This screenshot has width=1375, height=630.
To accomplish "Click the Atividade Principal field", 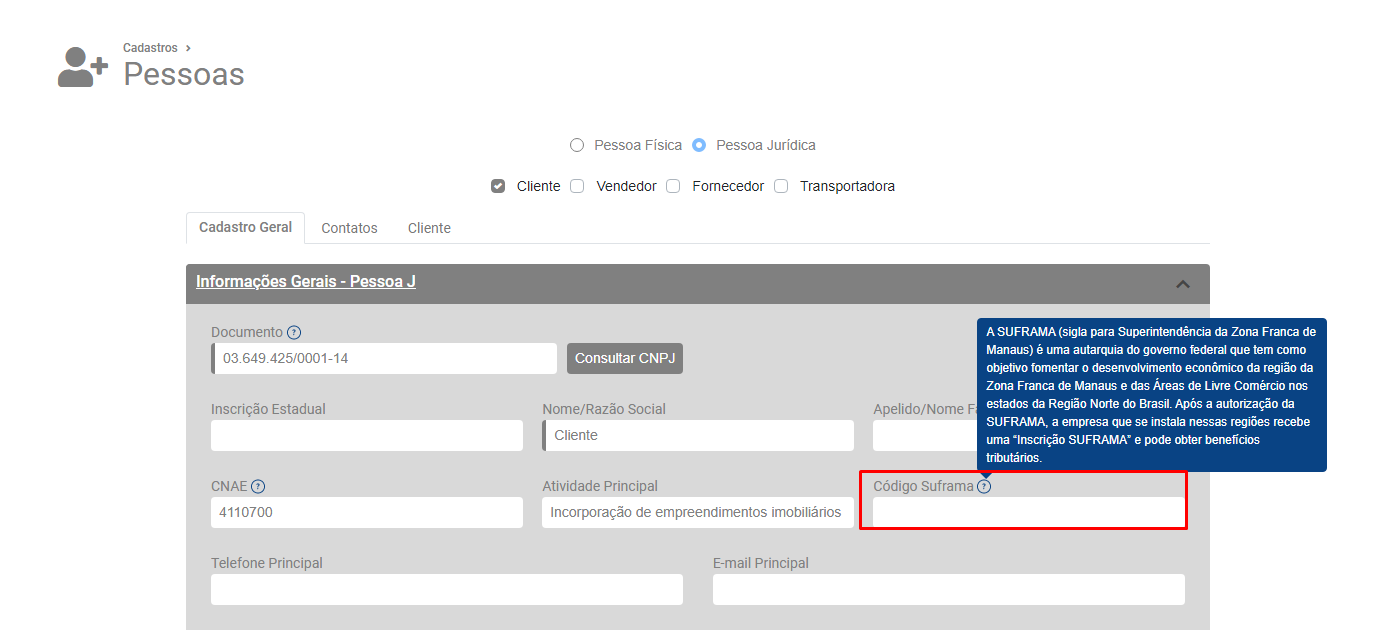I will [x=698, y=512].
